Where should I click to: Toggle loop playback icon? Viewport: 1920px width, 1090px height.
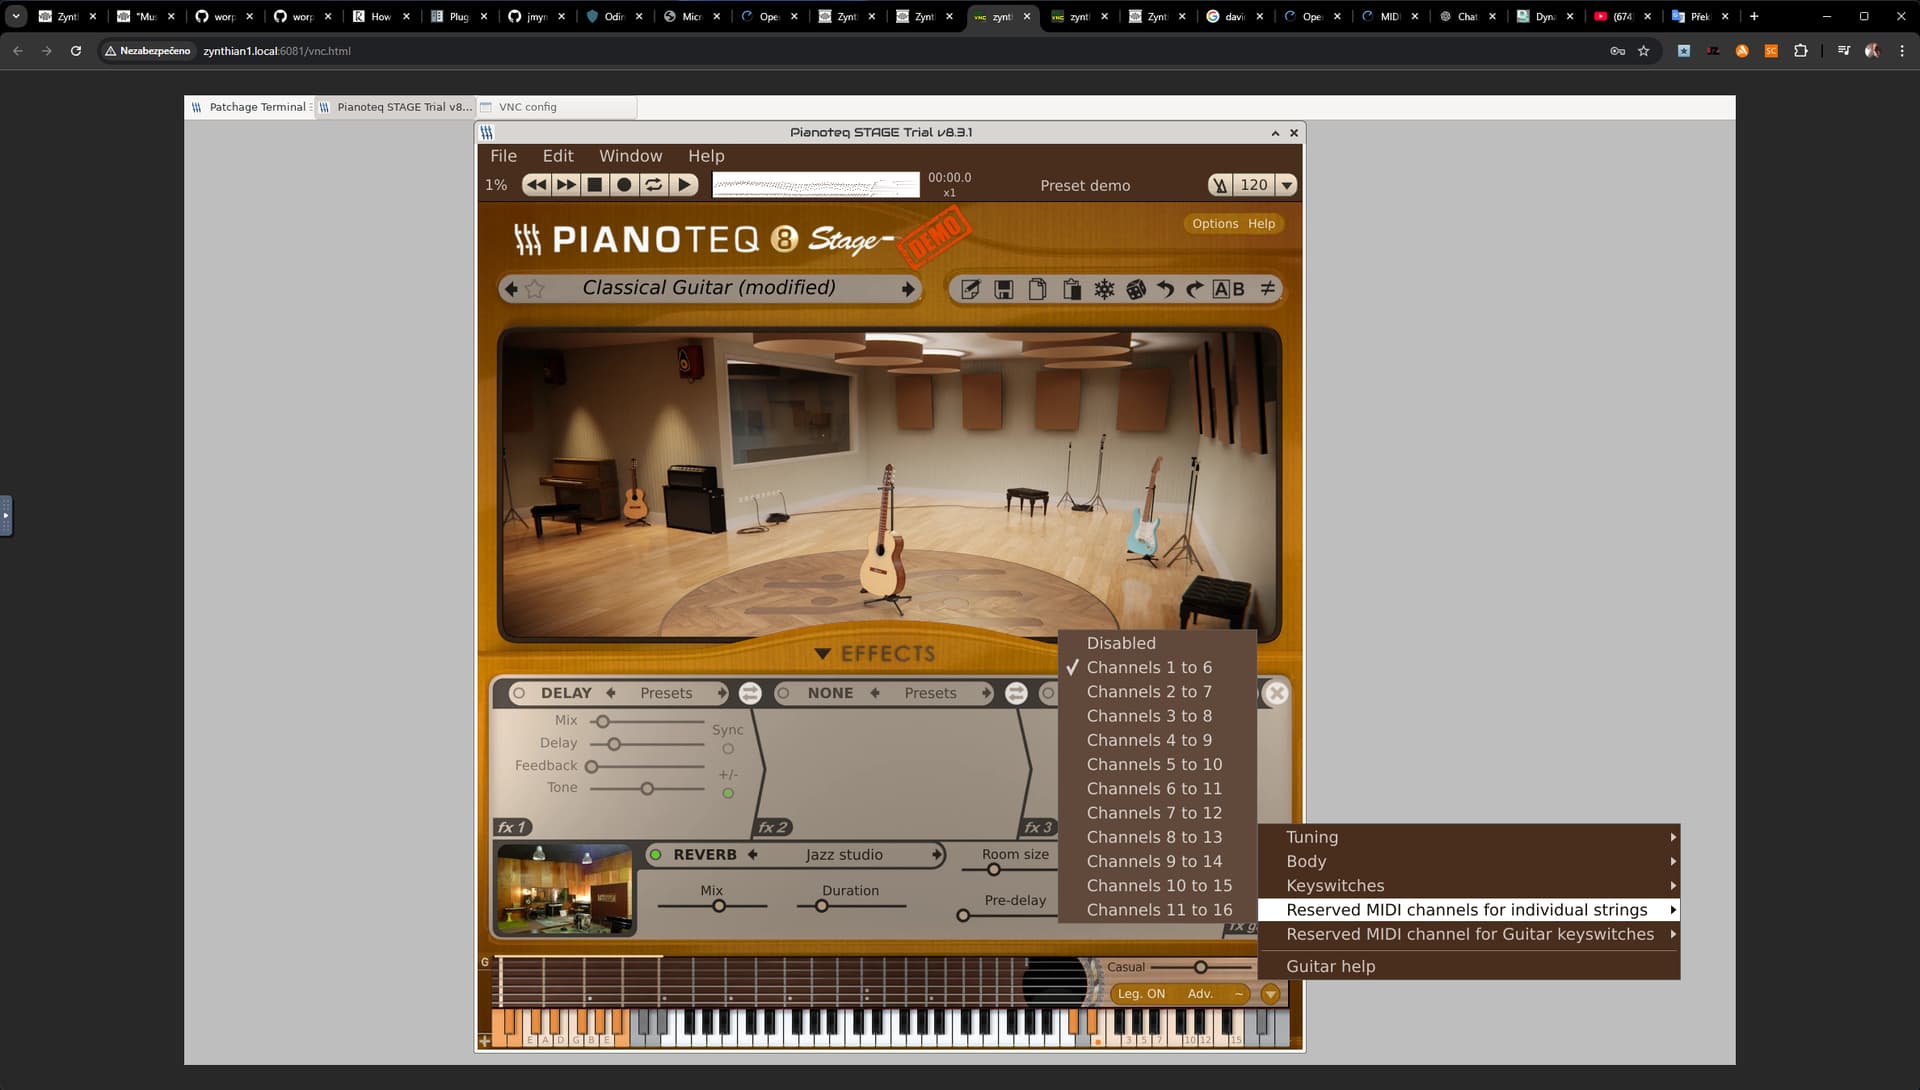pyautogui.click(x=653, y=185)
